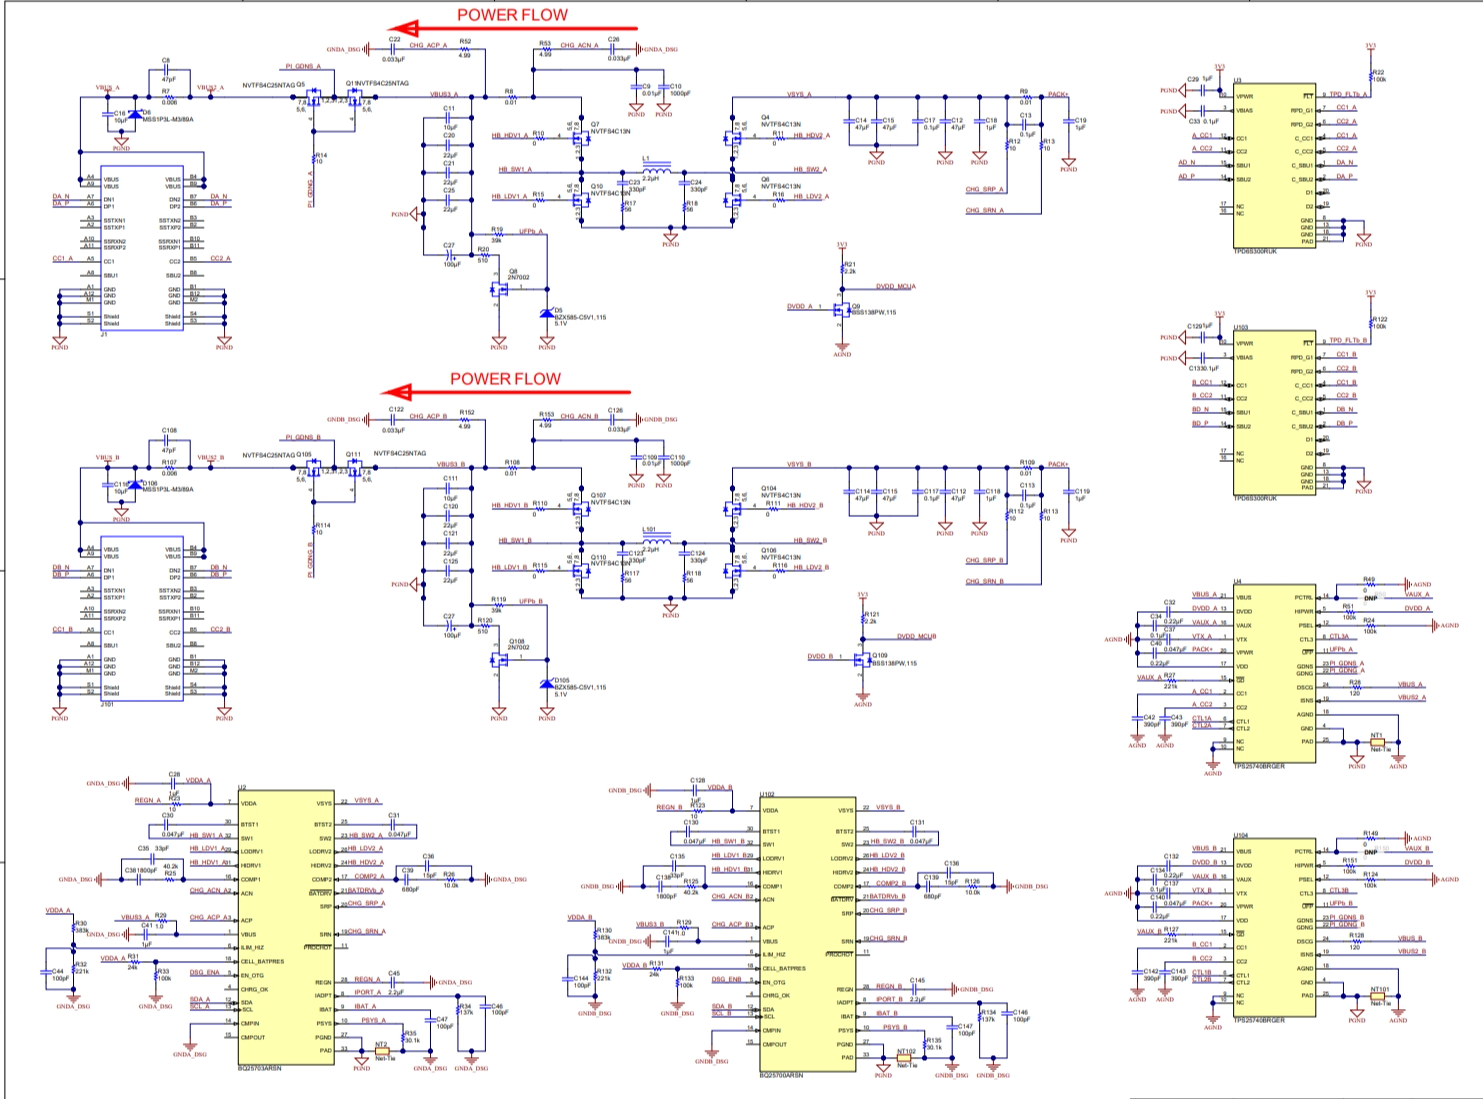
Task: Click the DSG_ENA net label
Action: [204, 972]
